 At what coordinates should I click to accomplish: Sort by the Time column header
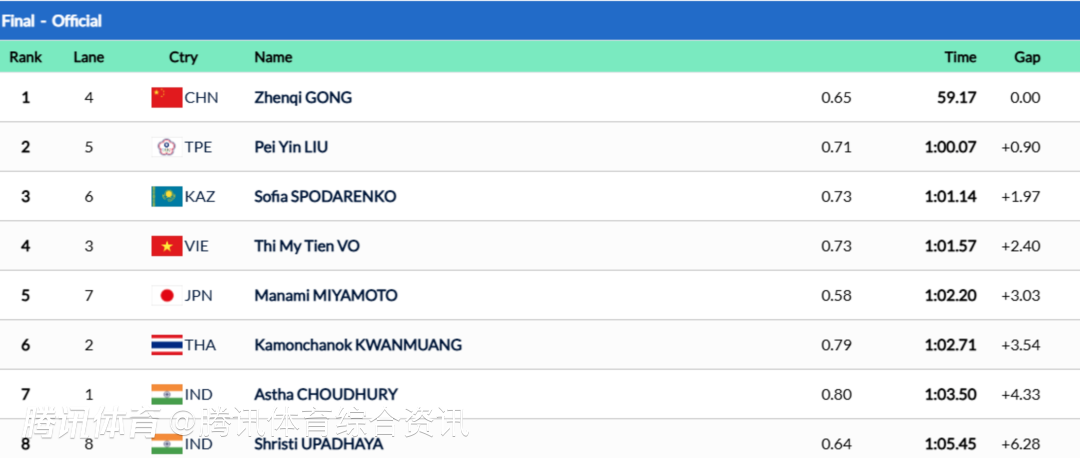(960, 57)
